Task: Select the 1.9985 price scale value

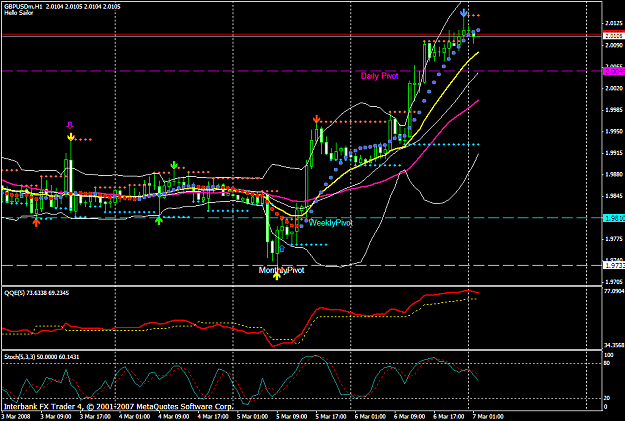Action: coord(614,110)
